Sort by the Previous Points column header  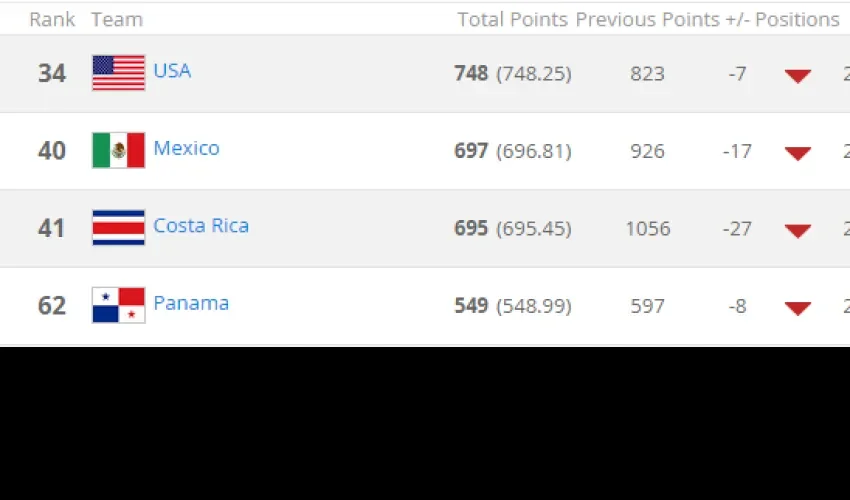click(647, 20)
